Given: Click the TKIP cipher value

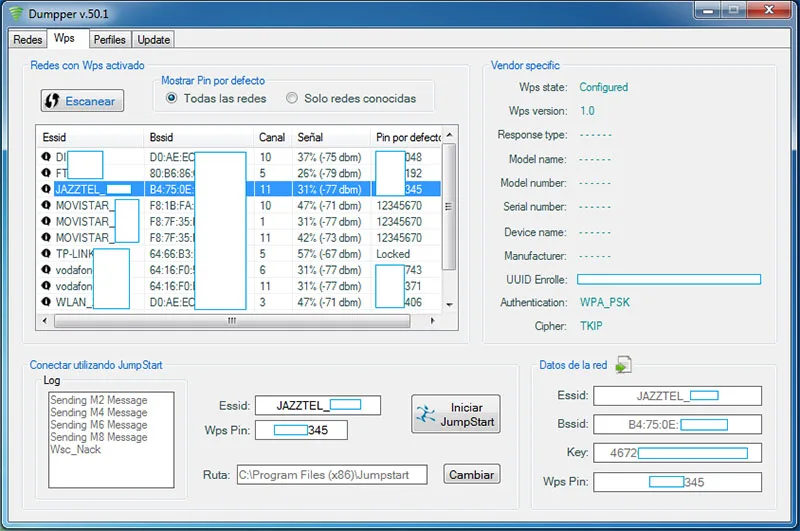Looking at the screenshot, I should click(591, 325).
